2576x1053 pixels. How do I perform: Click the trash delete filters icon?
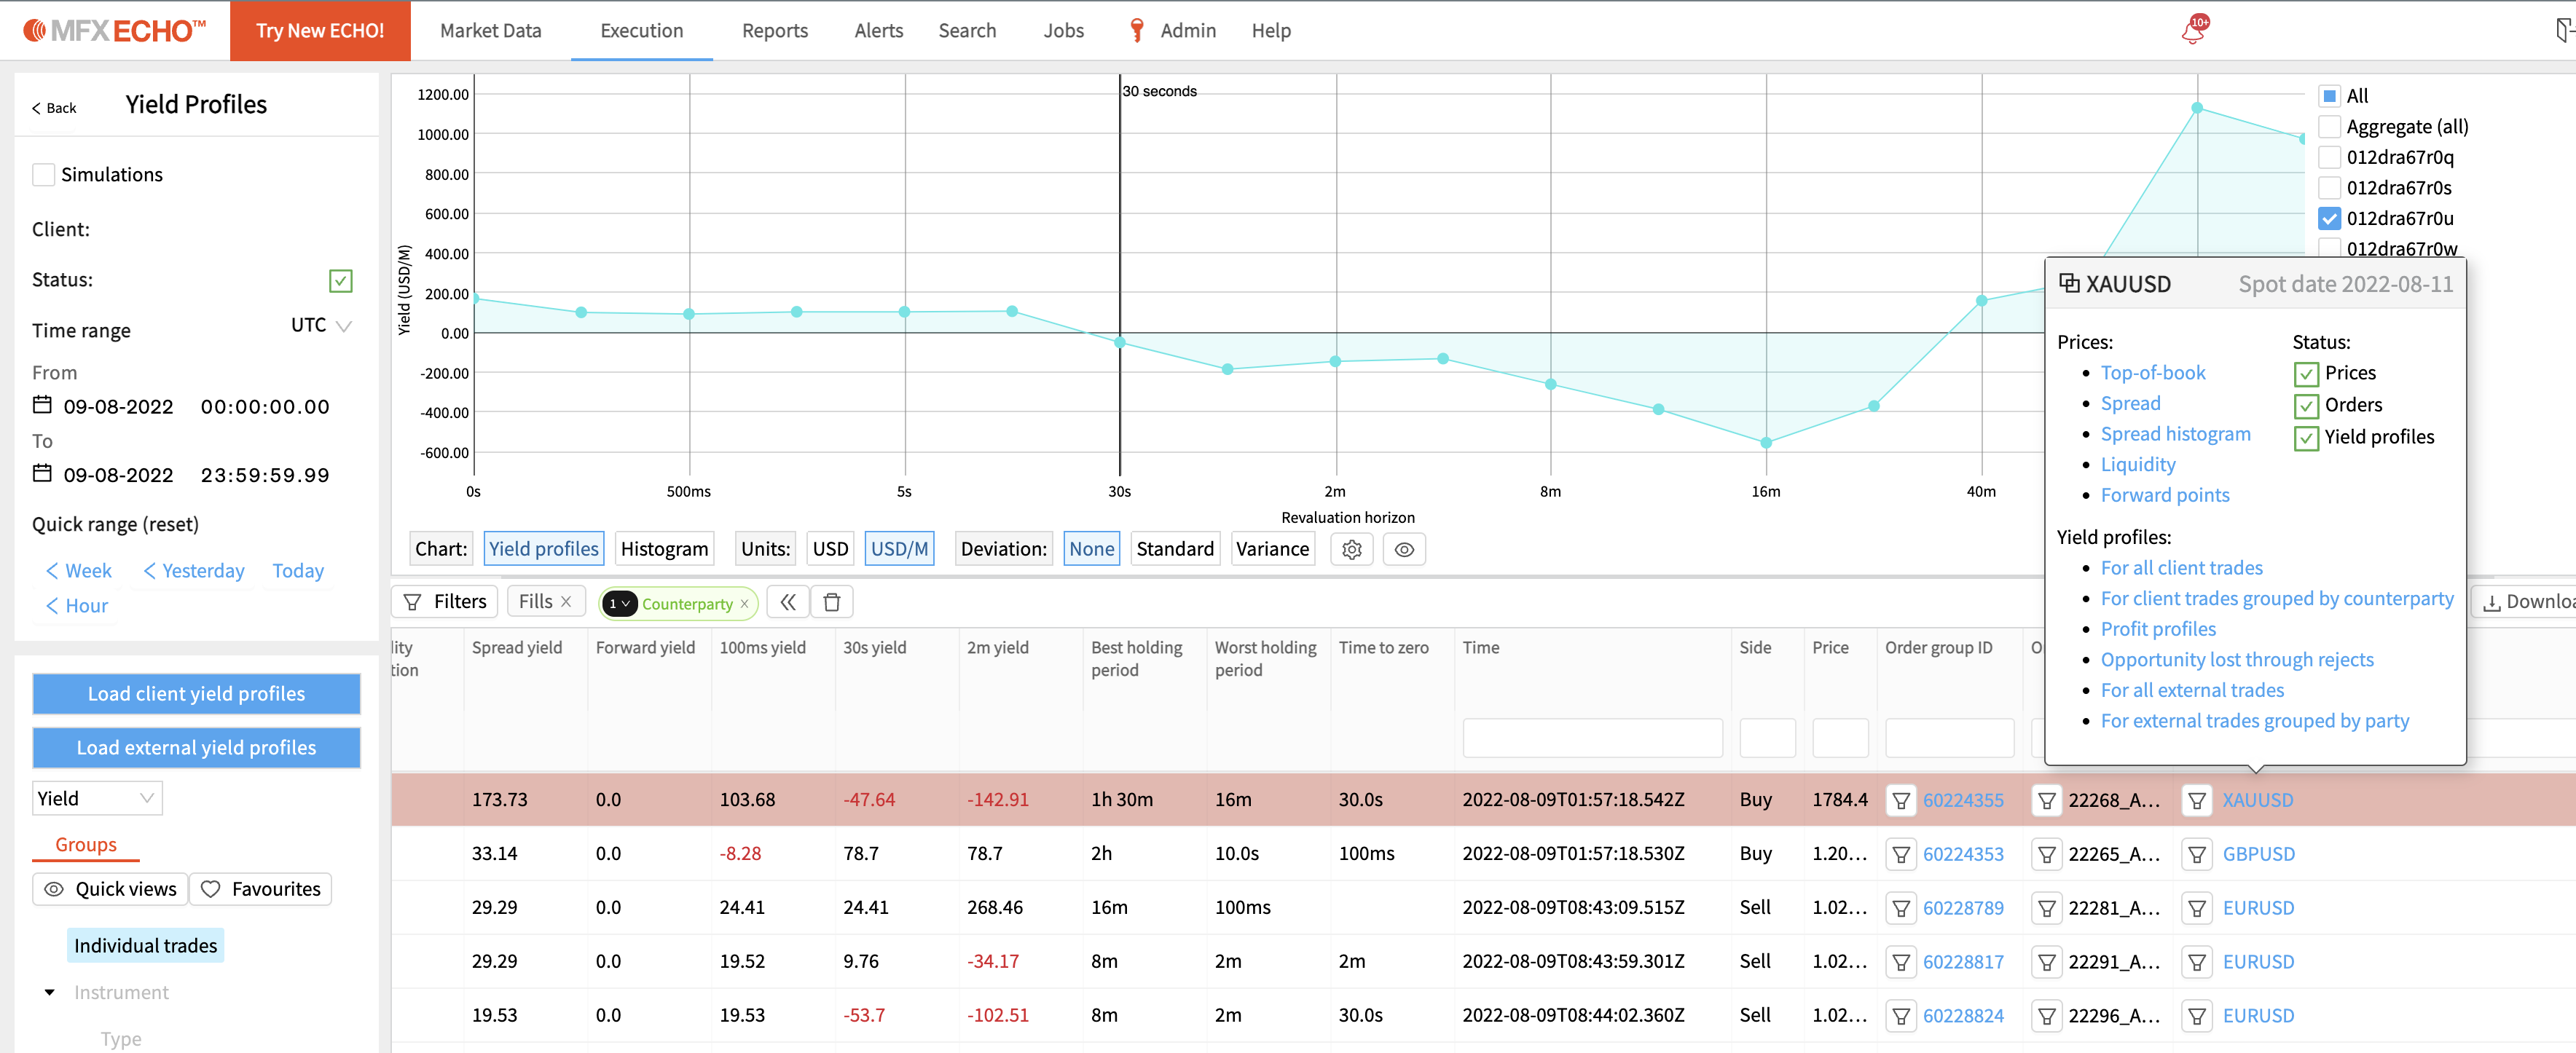pos(832,602)
